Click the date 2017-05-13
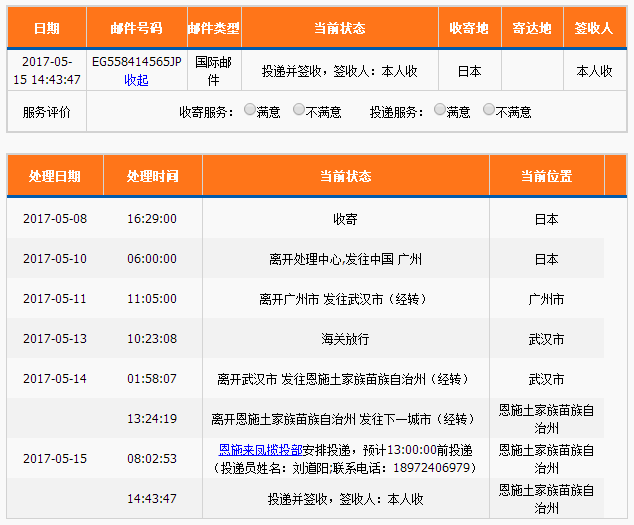 click(x=55, y=339)
